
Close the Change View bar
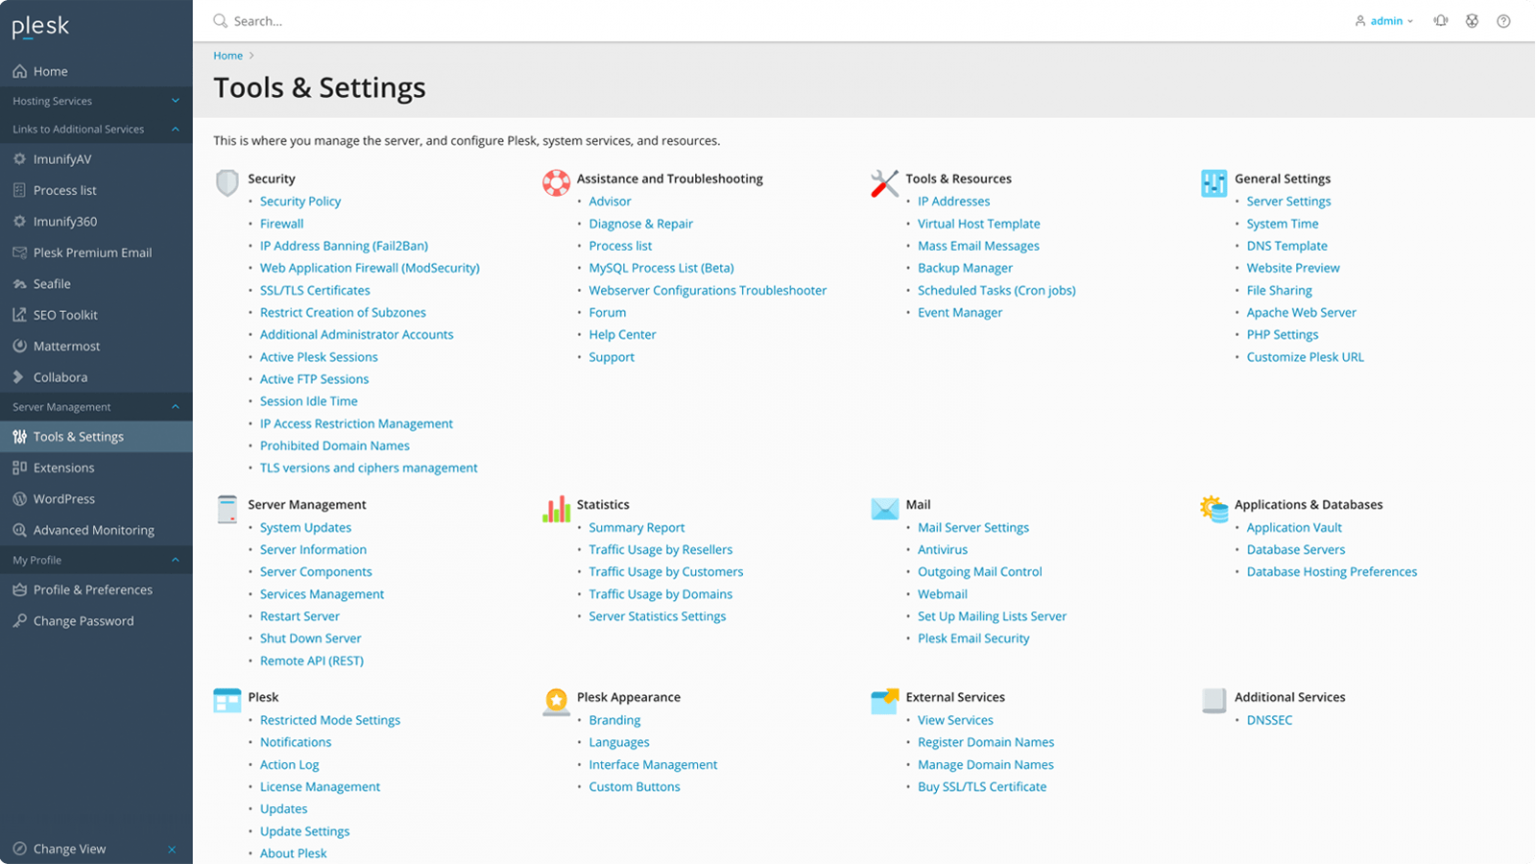coord(172,849)
